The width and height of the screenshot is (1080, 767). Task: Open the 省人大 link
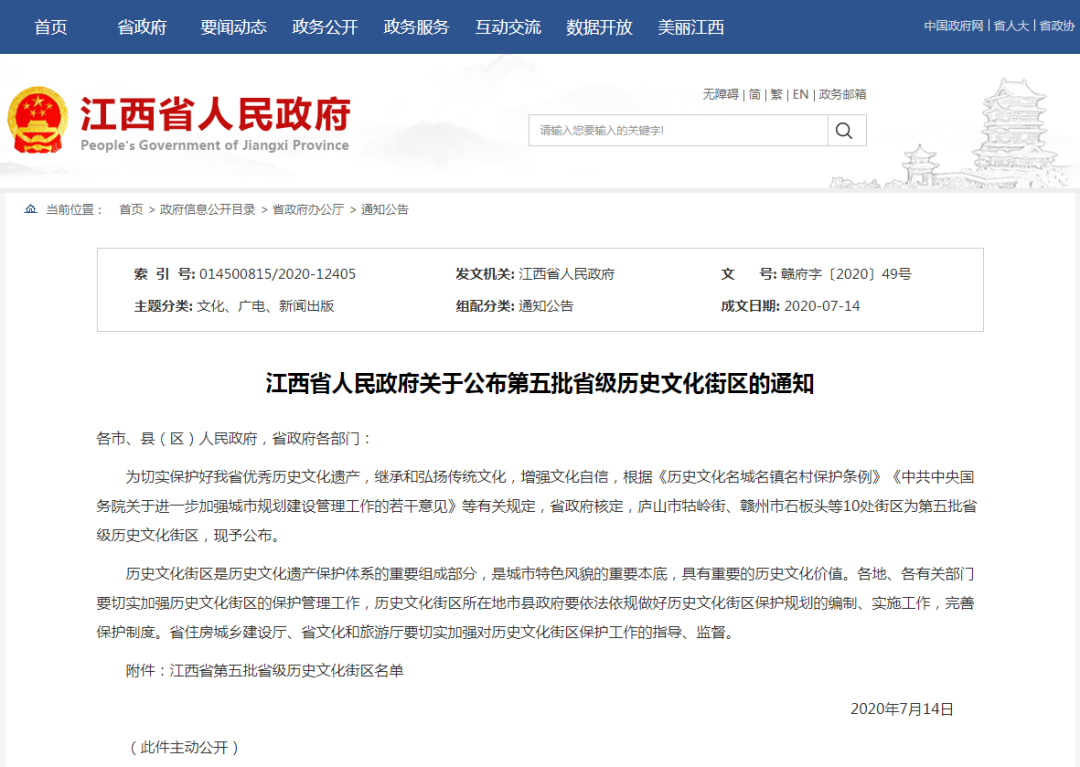pos(1011,25)
